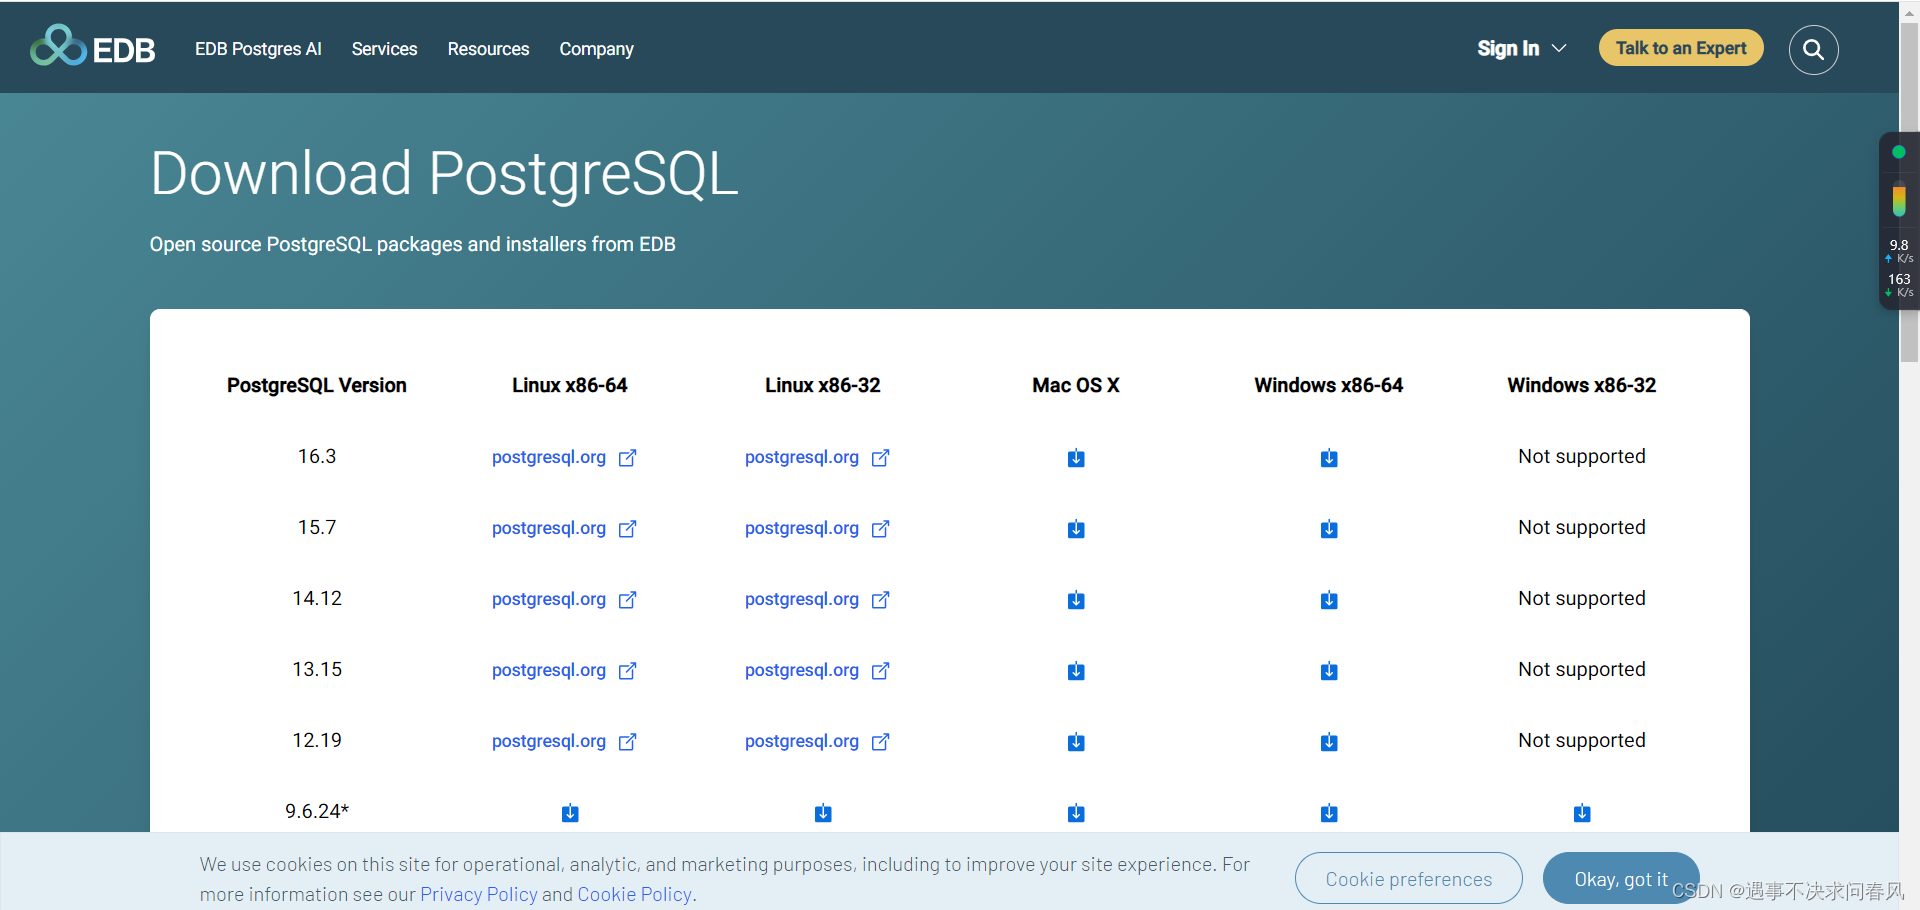Image resolution: width=1920 pixels, height=910 pixels.
Task: Download PostgreSQL 13.15 for Windows x86-64
Action: coord(1329,671)
